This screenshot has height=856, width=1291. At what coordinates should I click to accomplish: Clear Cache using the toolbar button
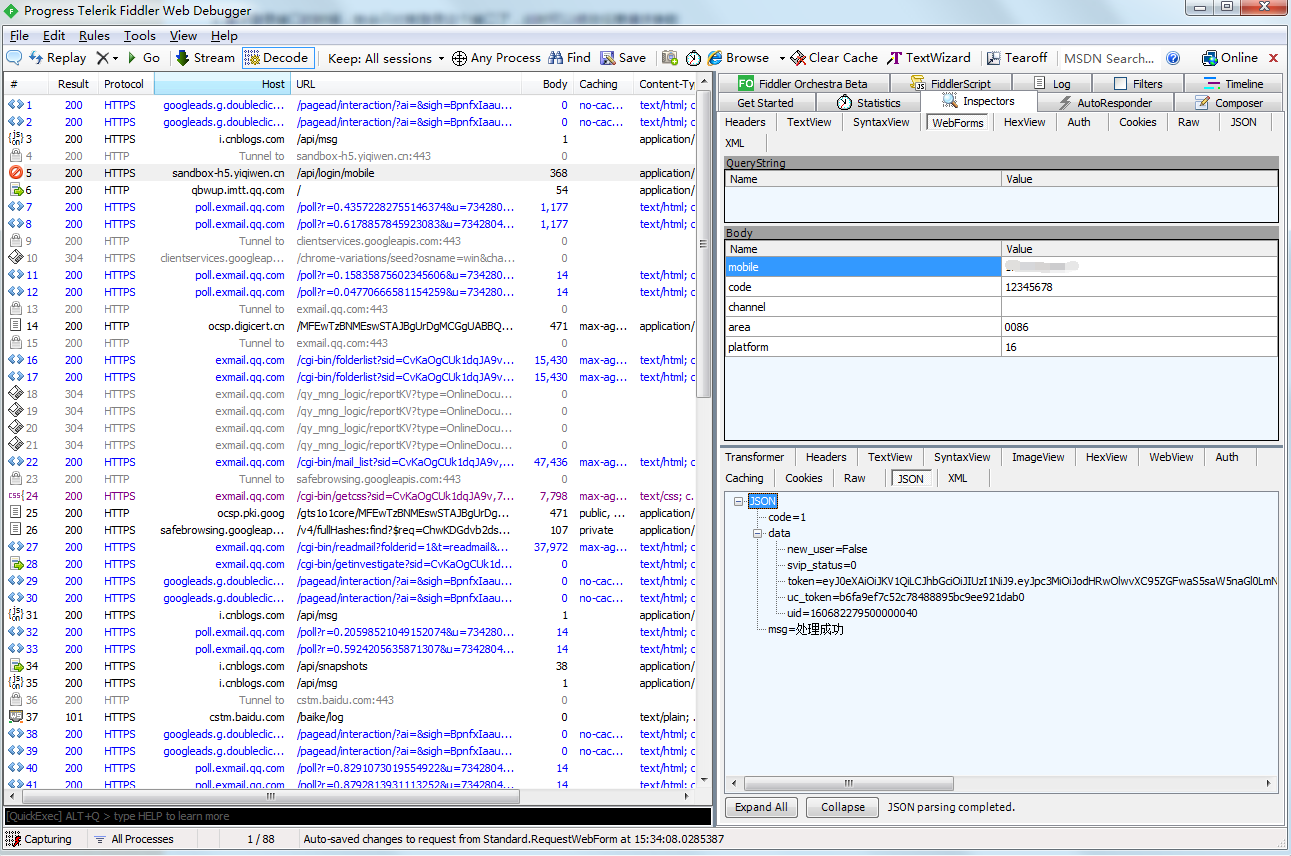834,58
